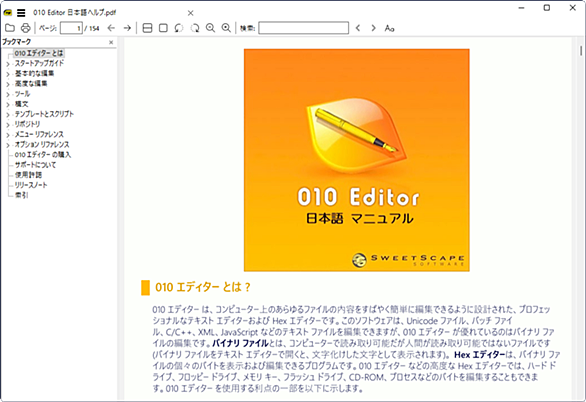Switch to fit-width view icon
Screen dimensions: 586x402
(x=147, y=28)
